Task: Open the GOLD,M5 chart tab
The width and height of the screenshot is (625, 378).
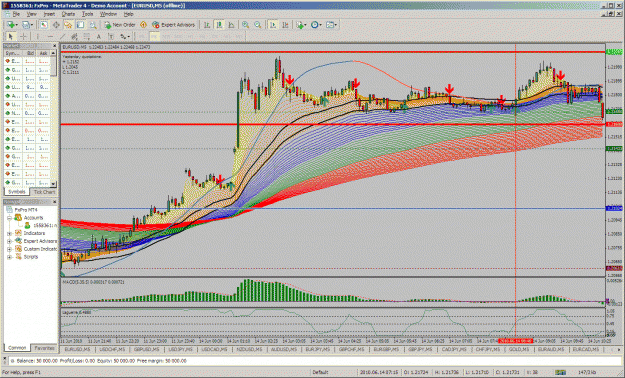Action: tap(520, 349)
